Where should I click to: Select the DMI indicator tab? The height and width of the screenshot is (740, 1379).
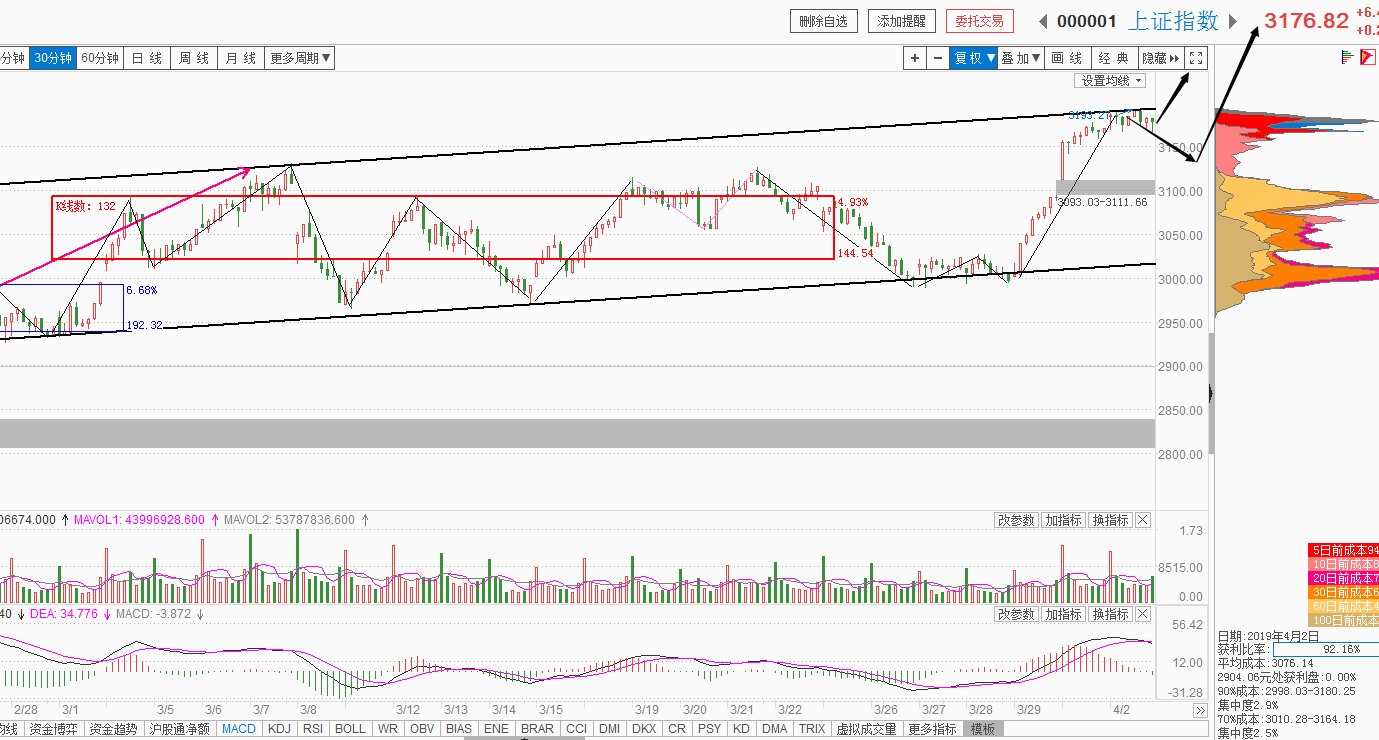point(610,729)
